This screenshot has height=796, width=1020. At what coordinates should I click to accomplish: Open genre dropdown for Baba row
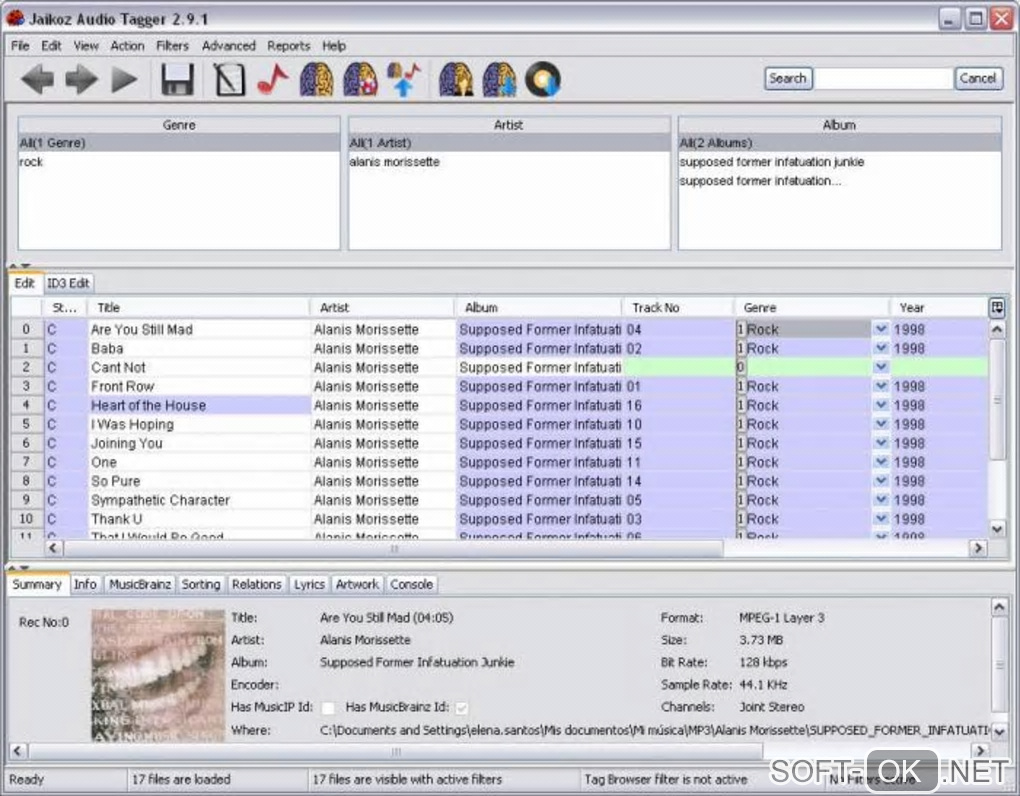[881, 348]
